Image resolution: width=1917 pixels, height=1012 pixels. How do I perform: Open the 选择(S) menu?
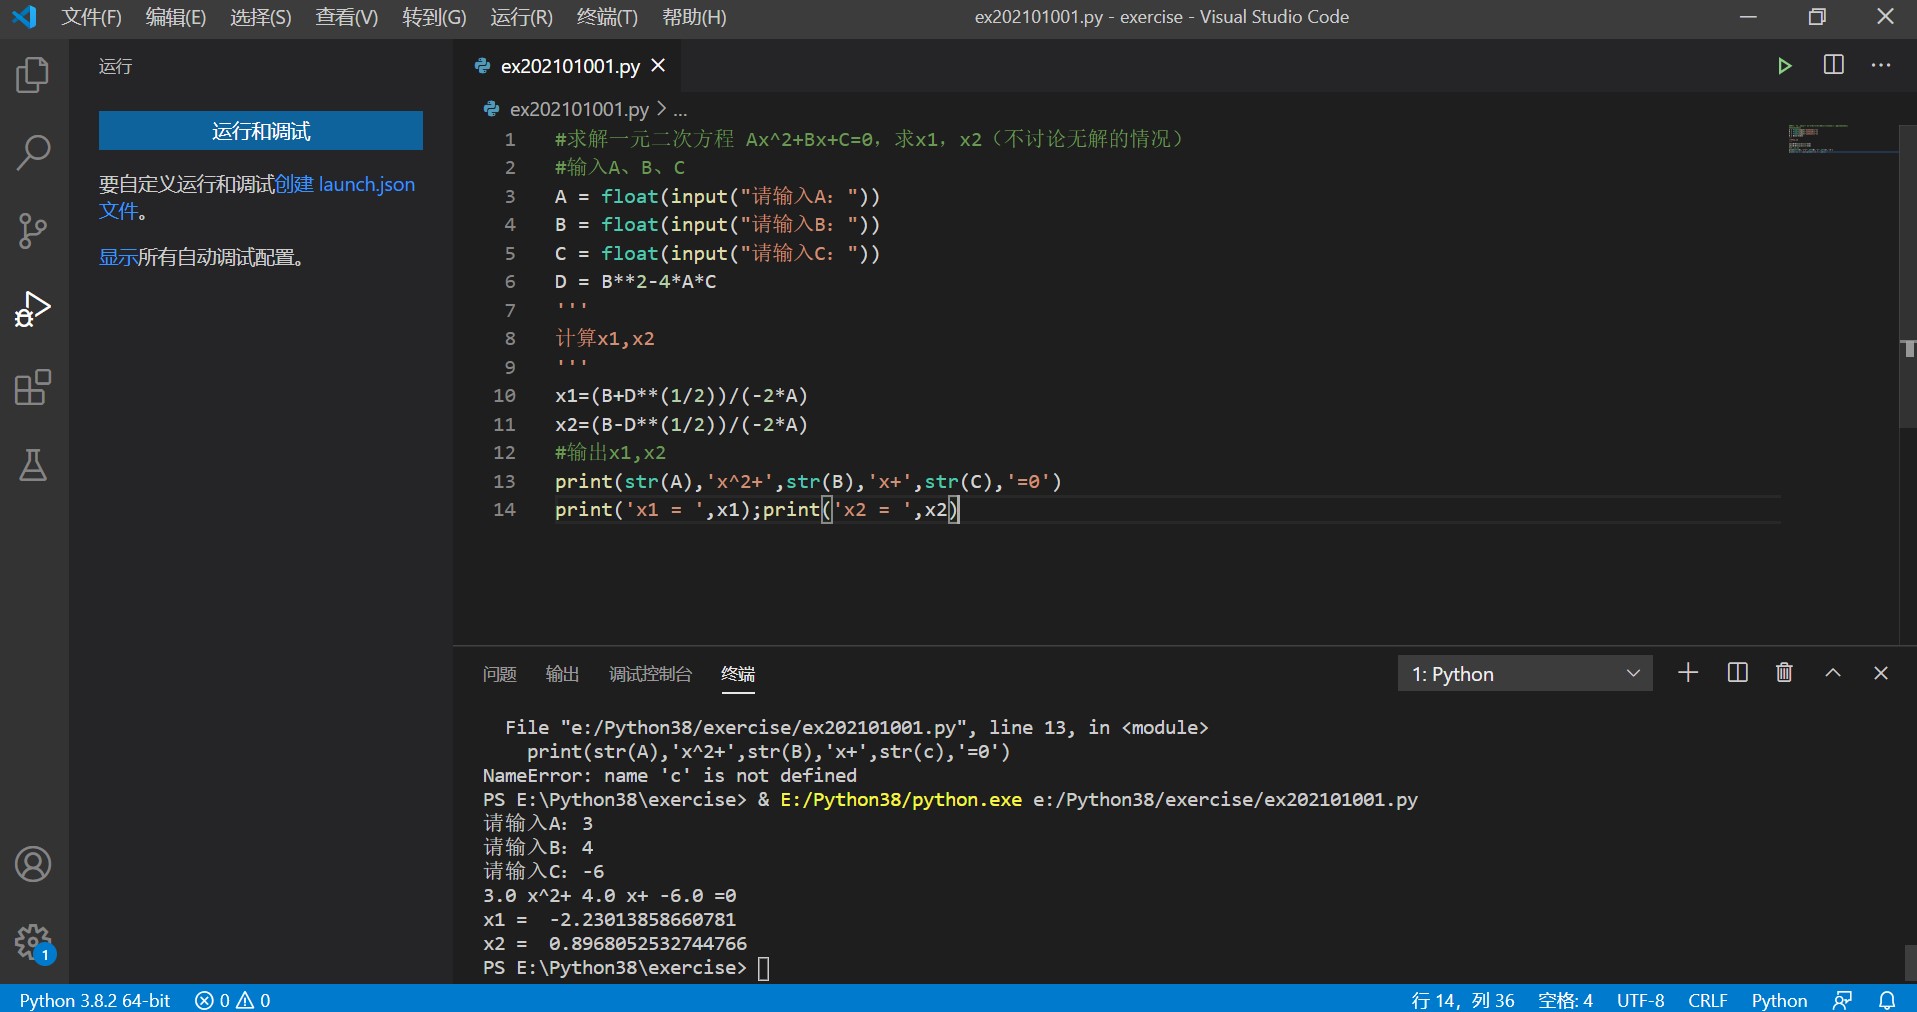click(260, 17)
